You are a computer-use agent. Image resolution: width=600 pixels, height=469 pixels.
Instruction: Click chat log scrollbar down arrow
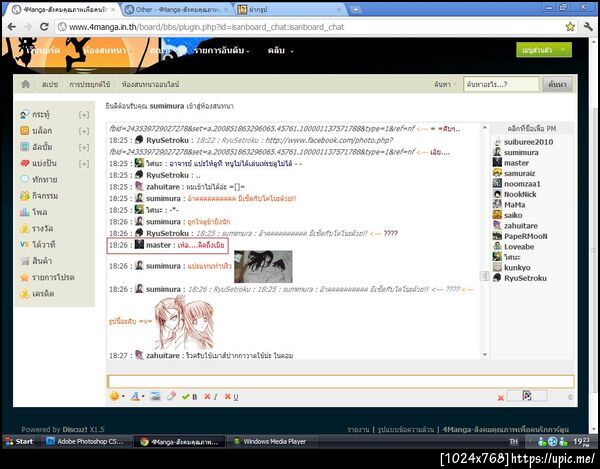[x=484, y=355]
